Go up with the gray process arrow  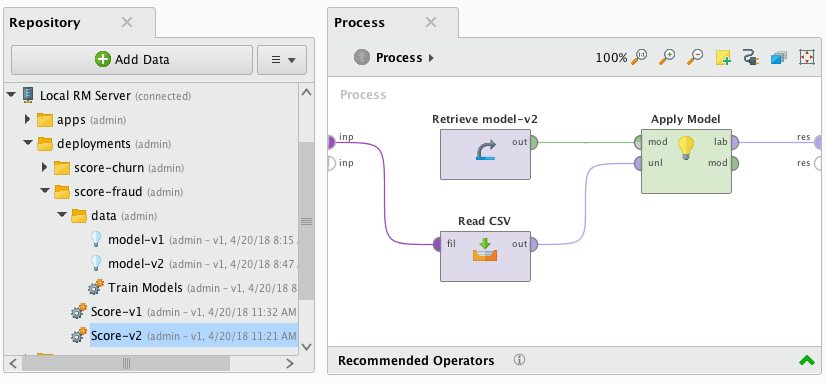[362, 57]
